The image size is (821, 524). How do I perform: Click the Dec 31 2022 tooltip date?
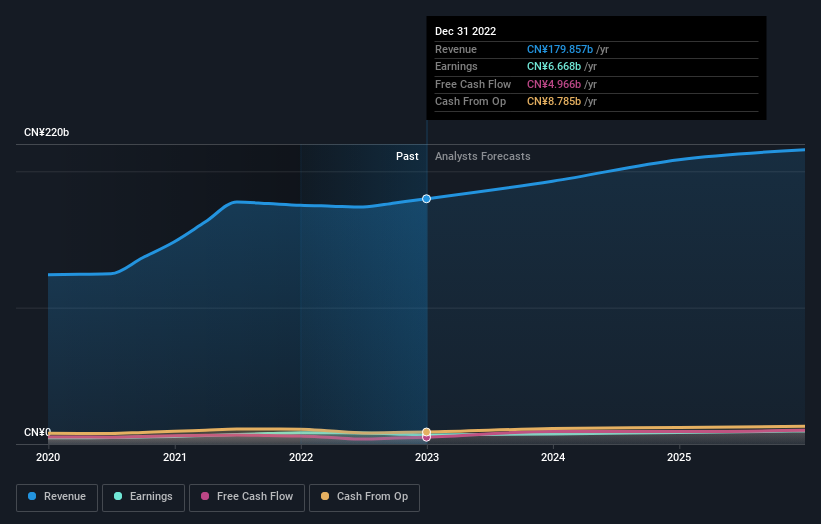pos(465,31)
